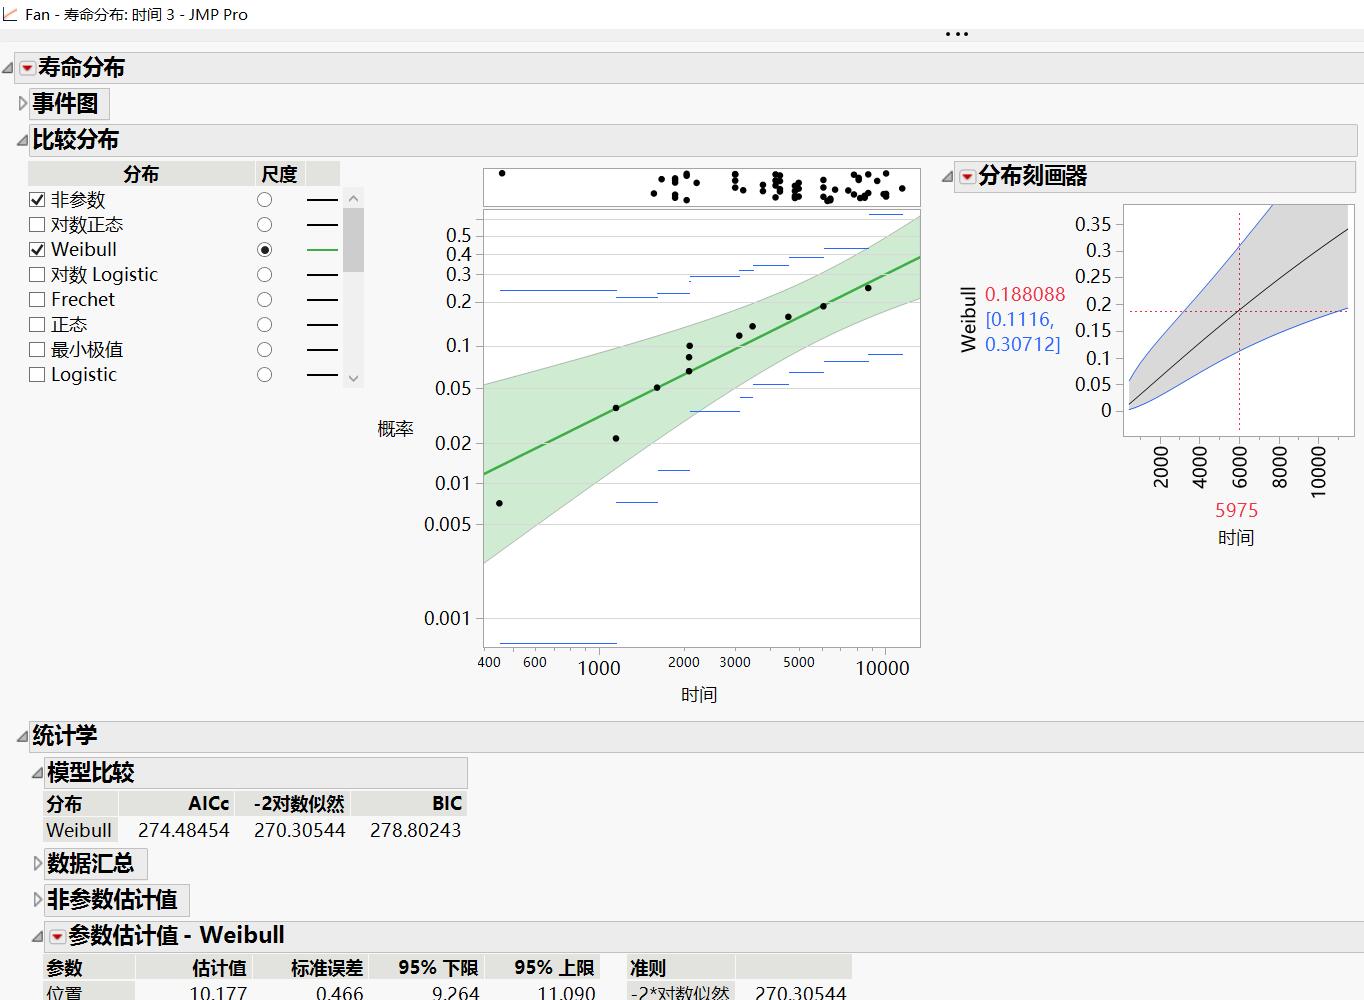
Task: Click the three-dots toolbar reveal handle
Action: 957,34
